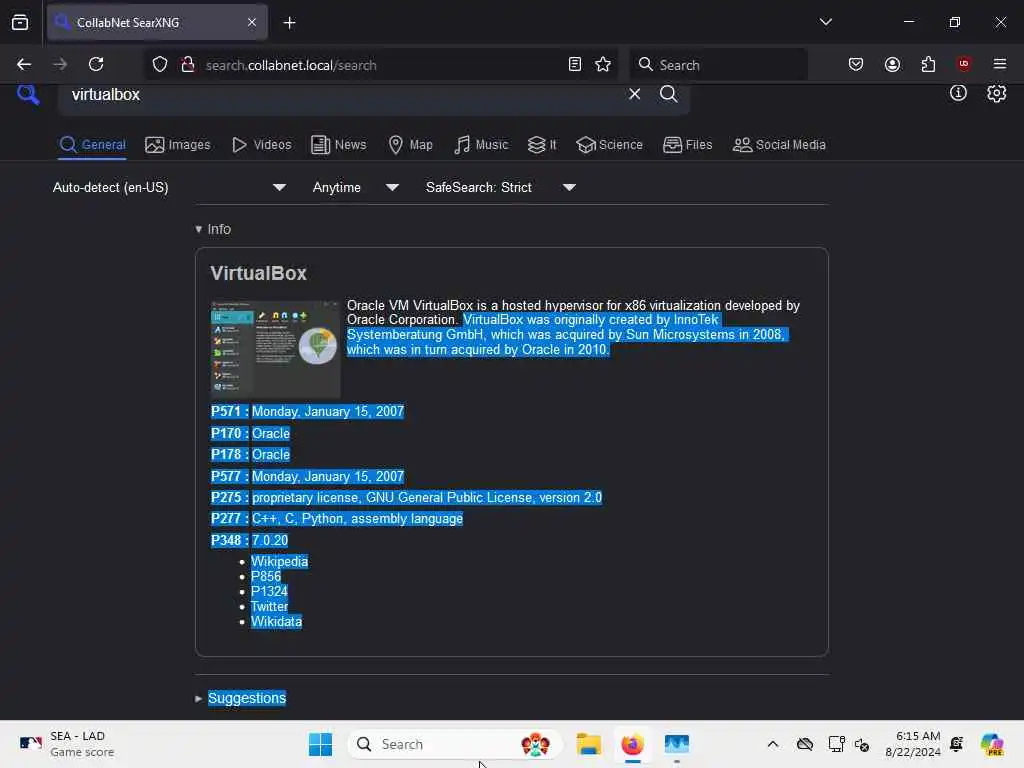View site security lock information
Viewport: 1024px width, 768px height.
pos(187,65)
